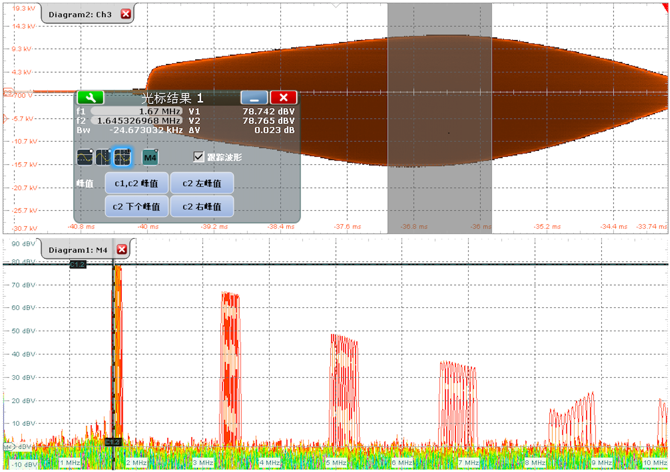The image size is (670, 472).
Task: Minimize the cursor results dialog
Action: [x=255, y=98]
